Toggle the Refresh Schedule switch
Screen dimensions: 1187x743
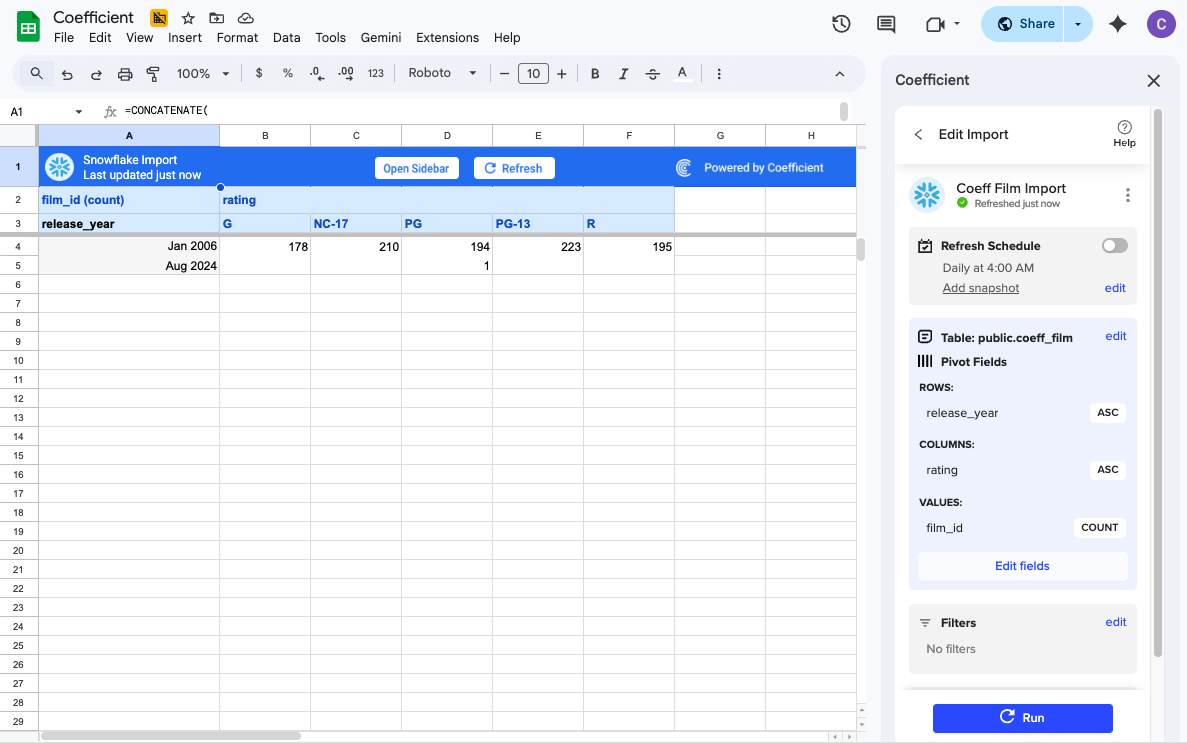pyautogui.click(x=1114, y=246)
